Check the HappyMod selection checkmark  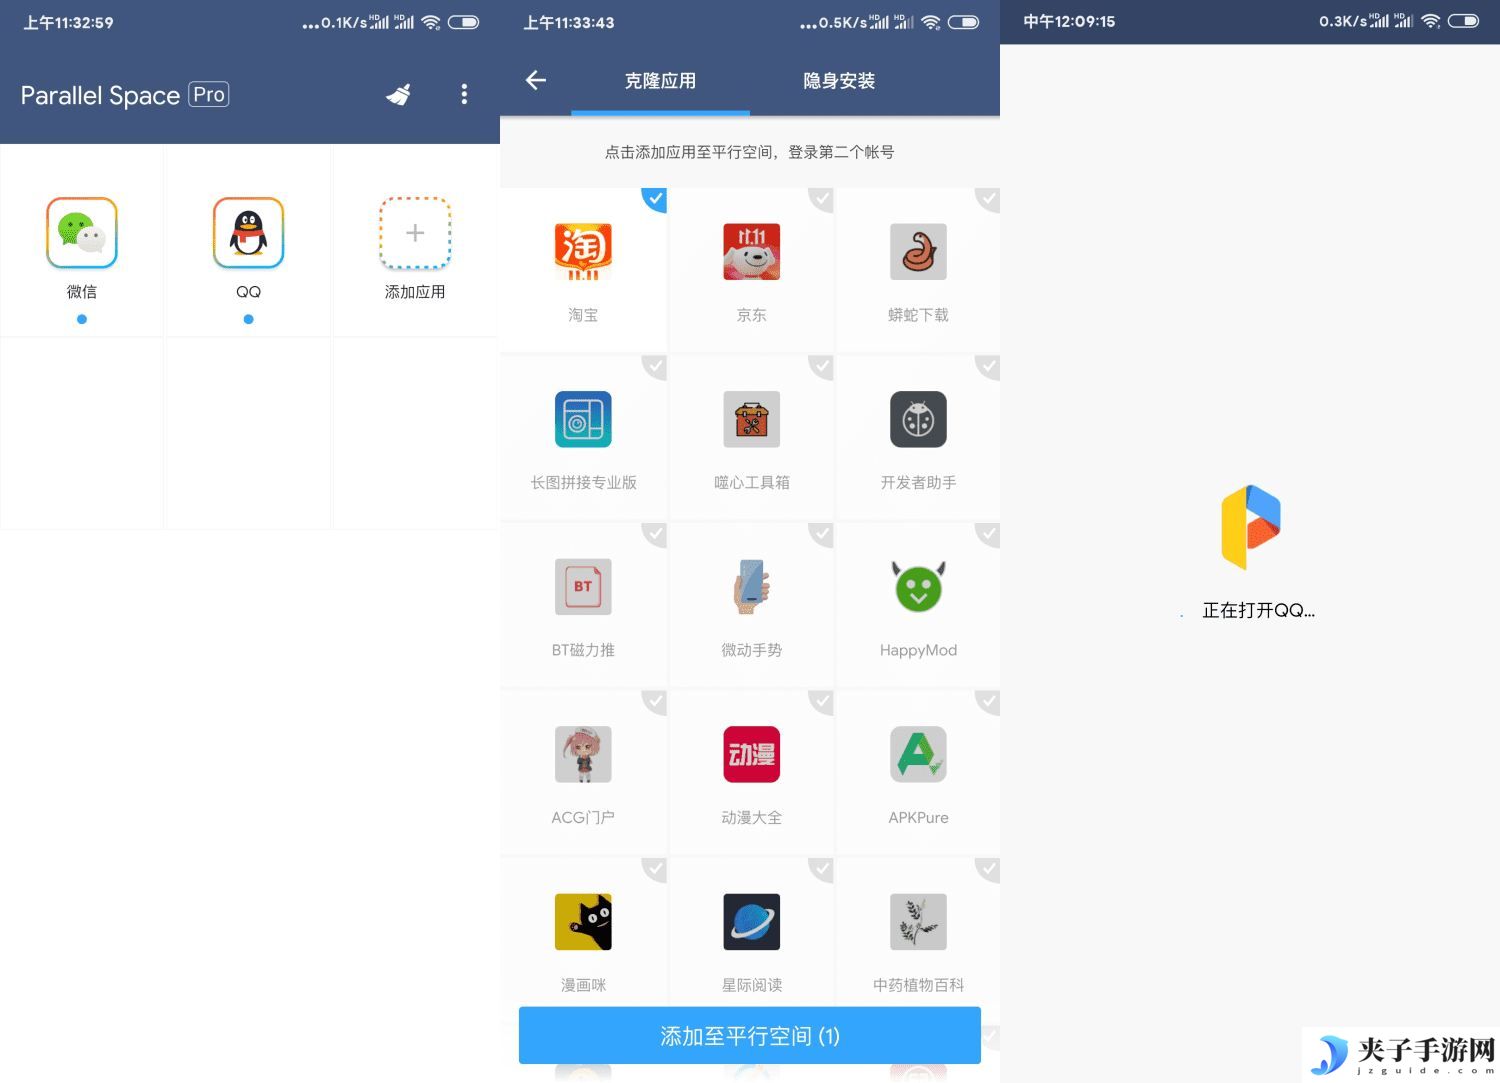[988, 534]
